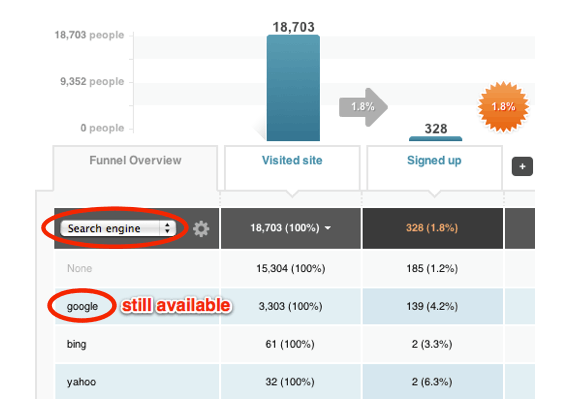Click the 3,303 (100%) cell
Viewport: 570px width, 420px height.
pos(291,306)
